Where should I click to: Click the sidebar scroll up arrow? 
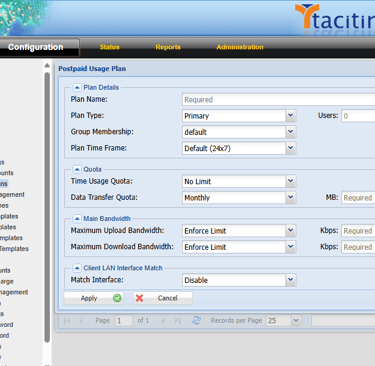(47, 65)
